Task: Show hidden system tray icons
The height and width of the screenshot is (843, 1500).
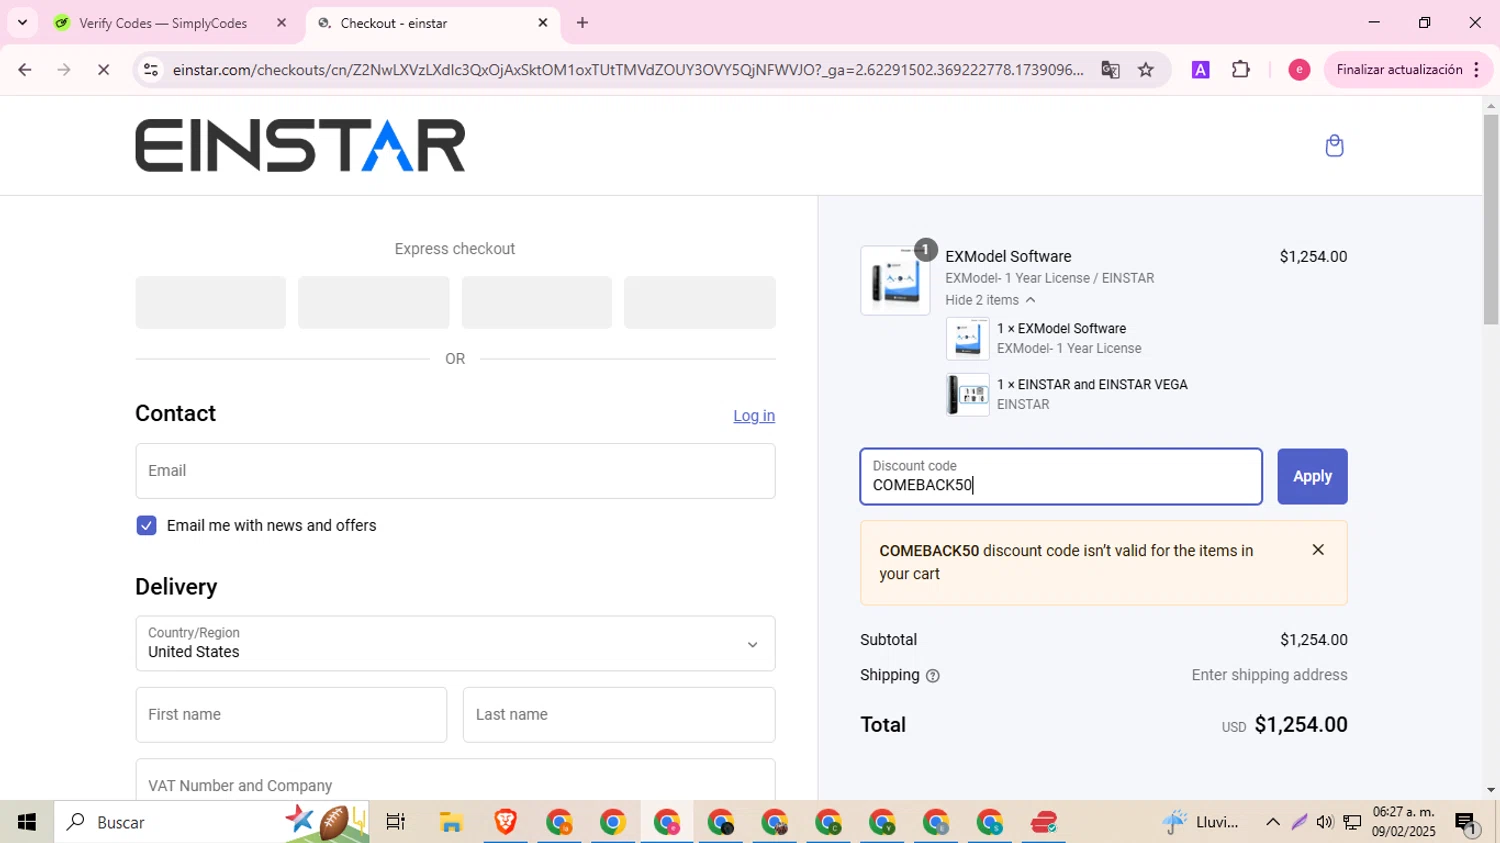Action: pos(1272,822)
